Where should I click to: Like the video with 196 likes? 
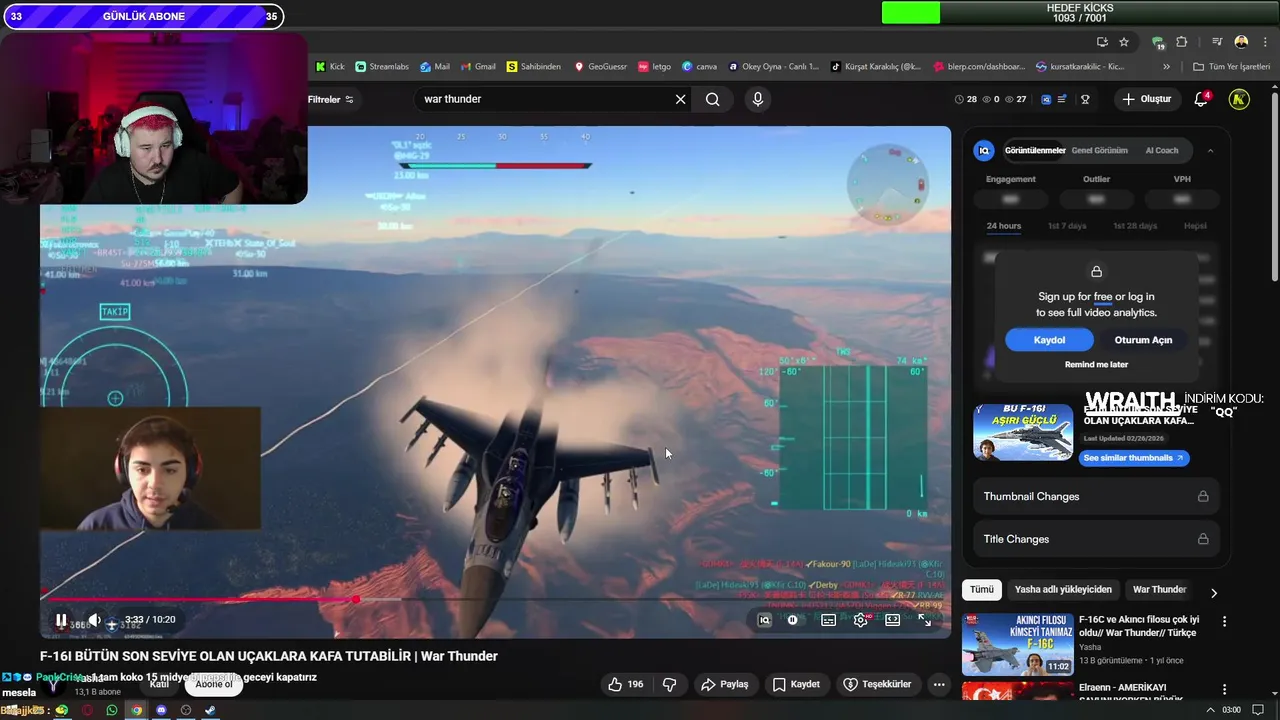click(627, 684)
